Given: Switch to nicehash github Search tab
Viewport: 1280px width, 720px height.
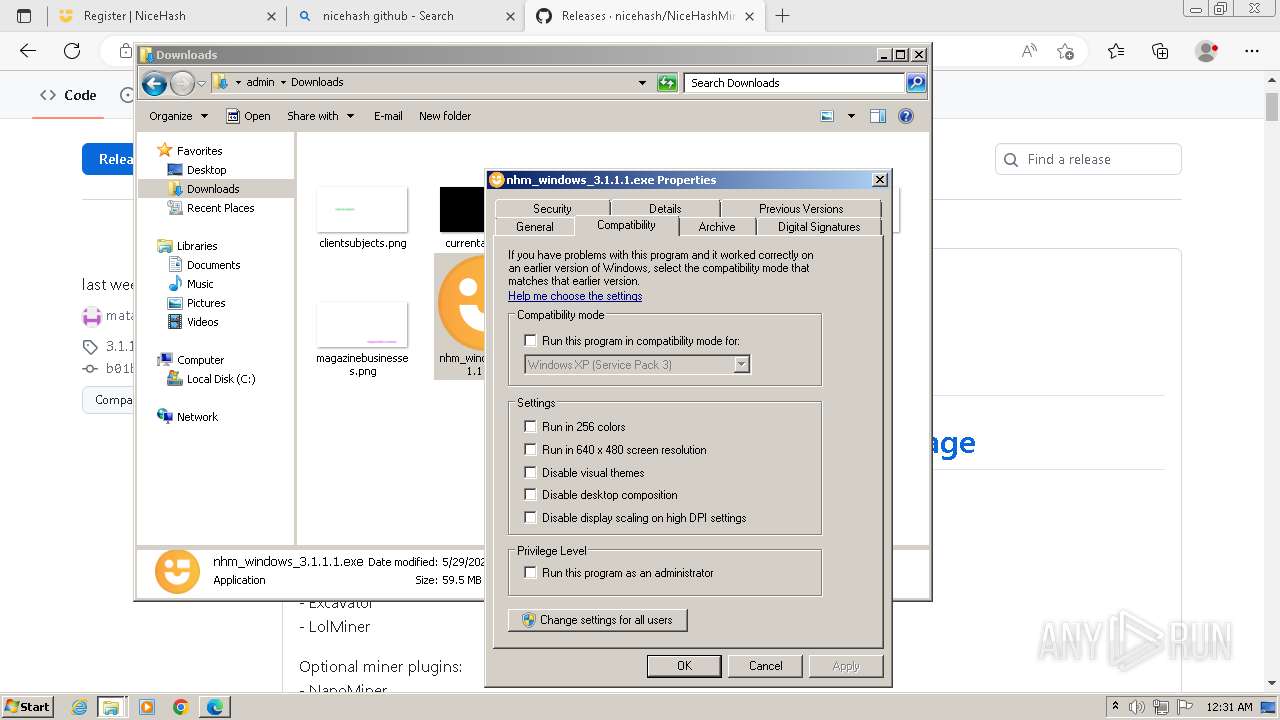Looking at the screenshot, I should point(405,16).
